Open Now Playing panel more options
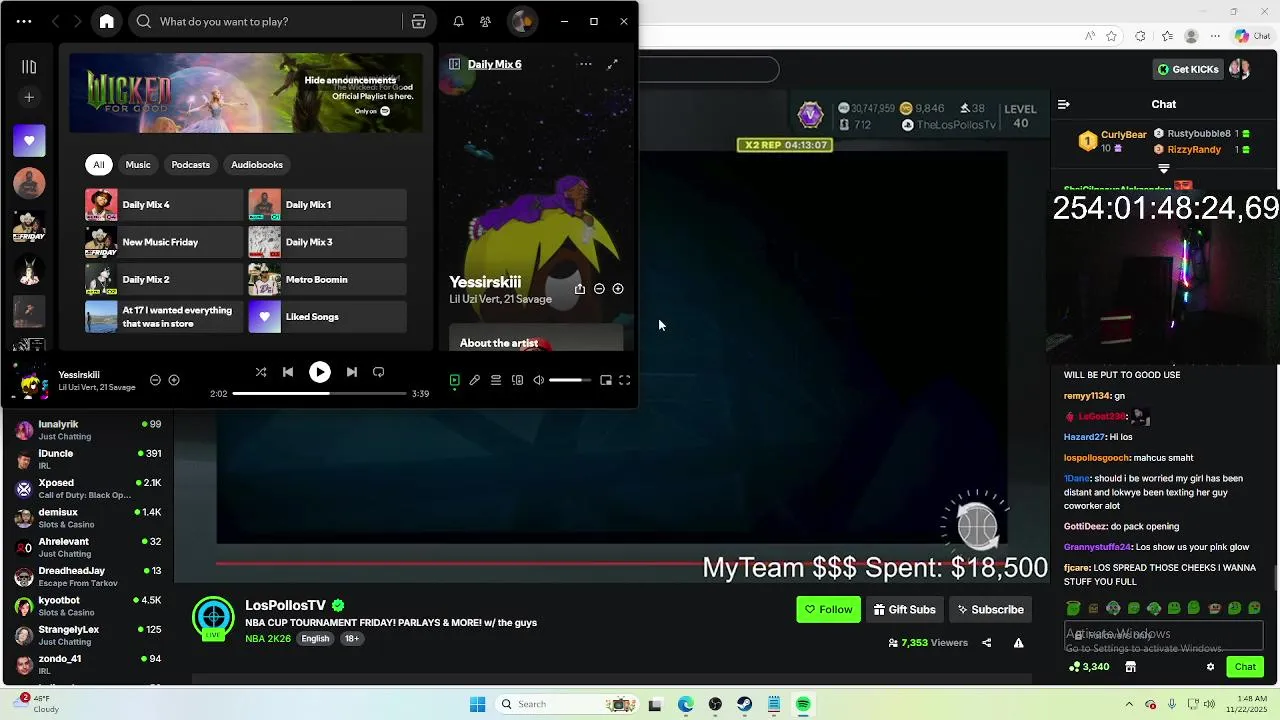This screenshot has width=1280, height=720. pos(585,64)
